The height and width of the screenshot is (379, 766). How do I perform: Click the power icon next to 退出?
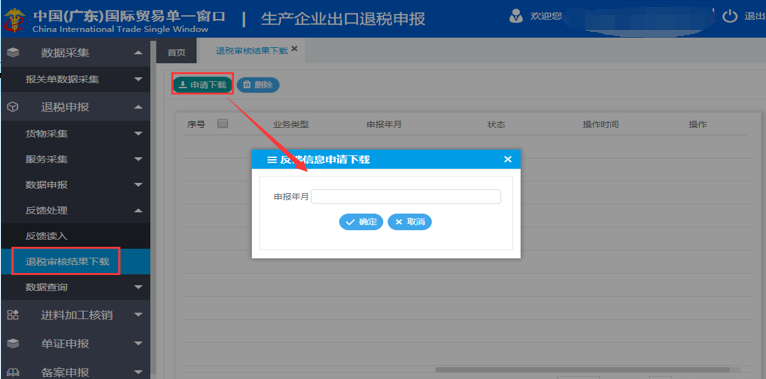(x=730, y=16)
